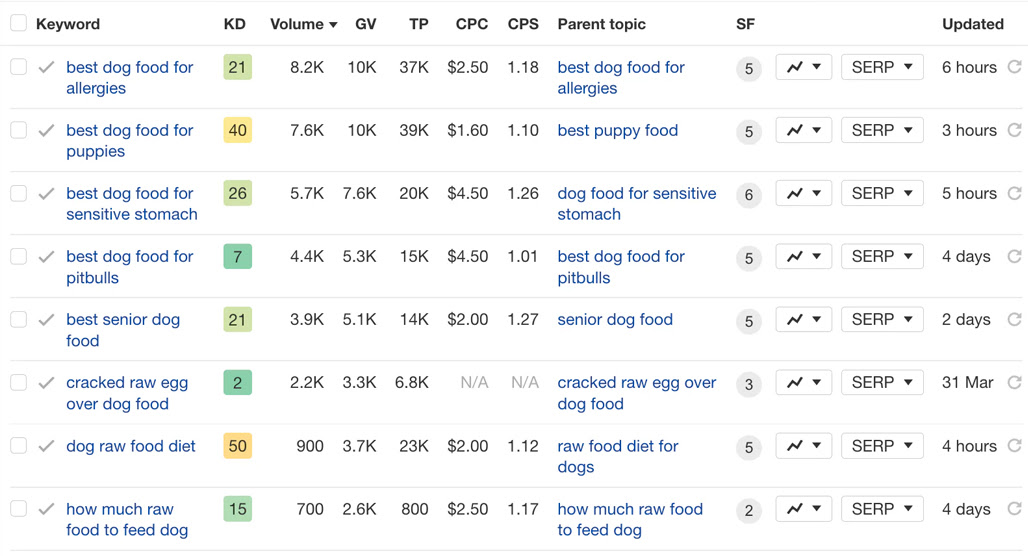Click SF badge 6 for sensitive stomach row
The image size is (1028, 556).
coord(749,195)
